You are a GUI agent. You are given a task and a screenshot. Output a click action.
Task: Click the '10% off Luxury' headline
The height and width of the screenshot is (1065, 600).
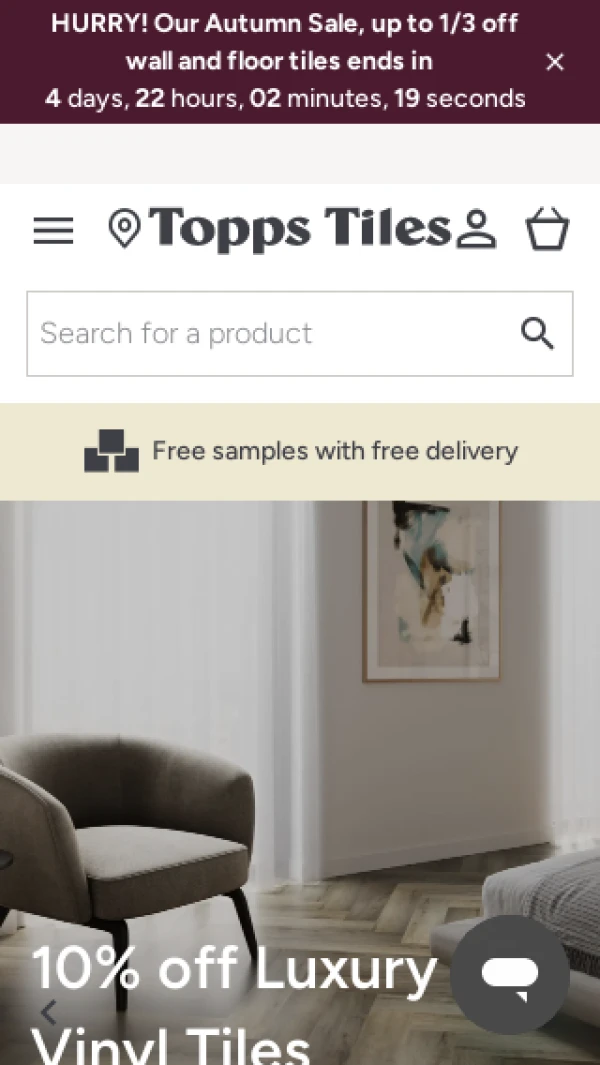coord(234,969)
